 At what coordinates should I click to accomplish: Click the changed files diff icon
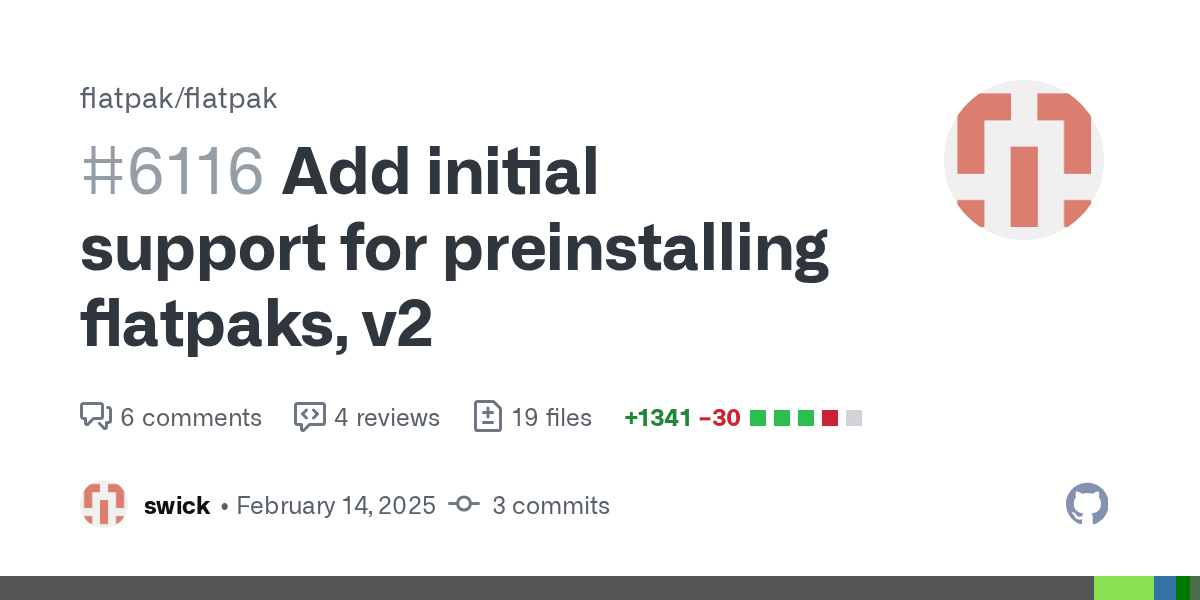coord(487,417)
